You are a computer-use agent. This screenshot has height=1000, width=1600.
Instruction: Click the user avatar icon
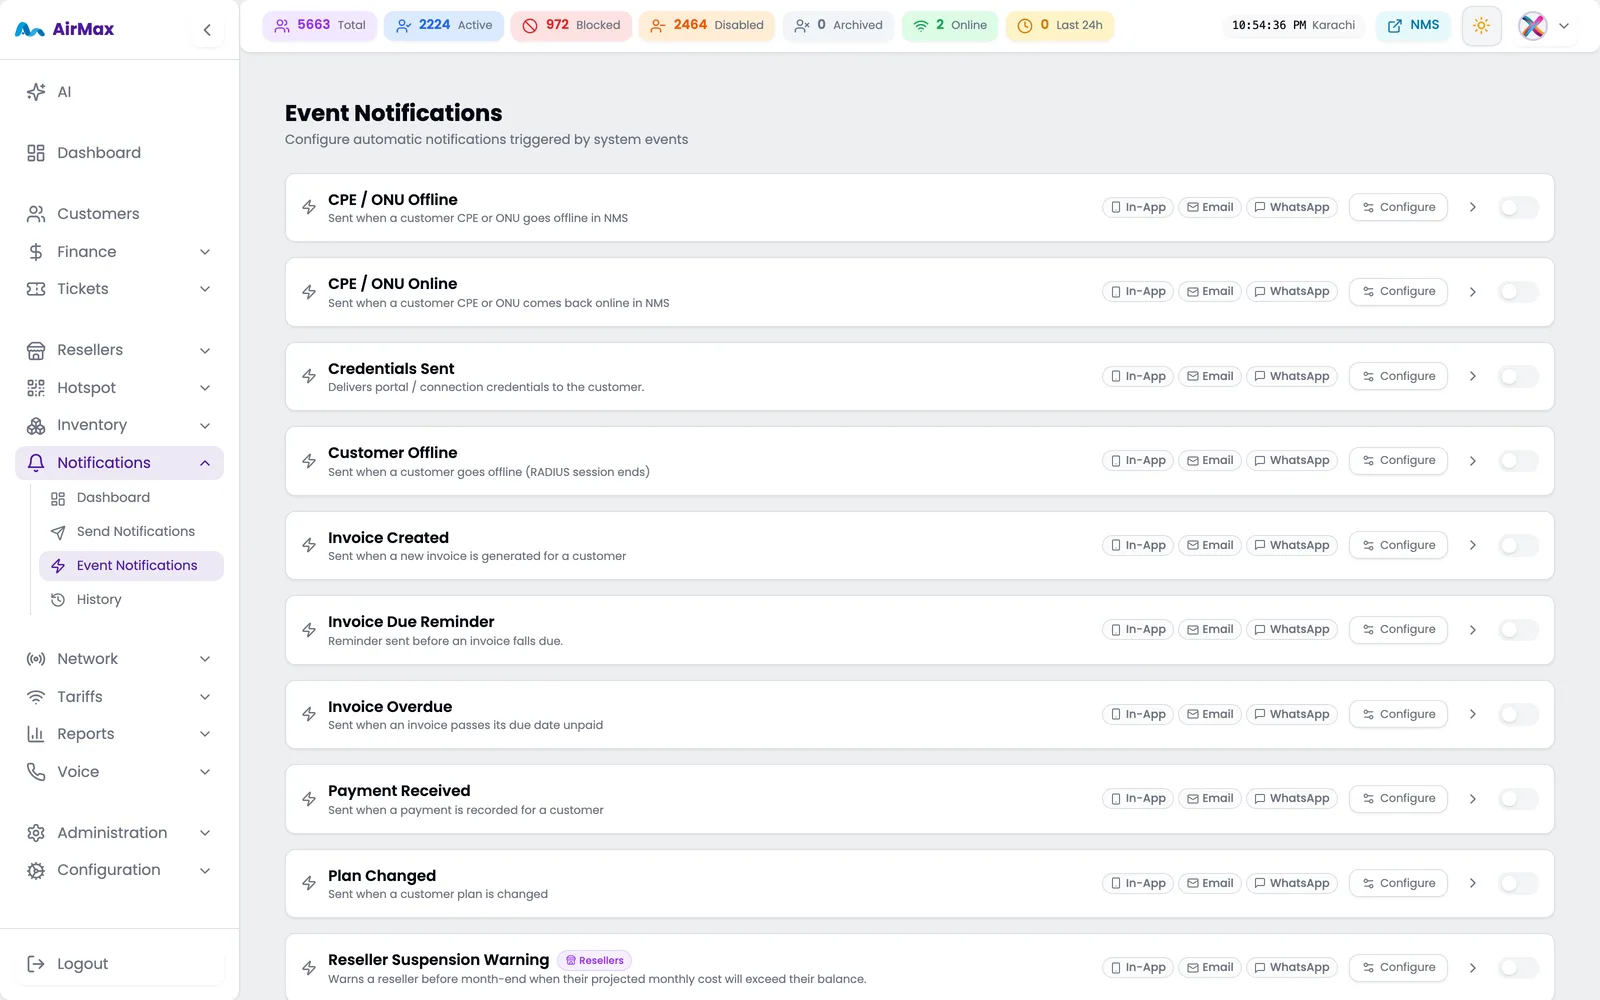1532,26
